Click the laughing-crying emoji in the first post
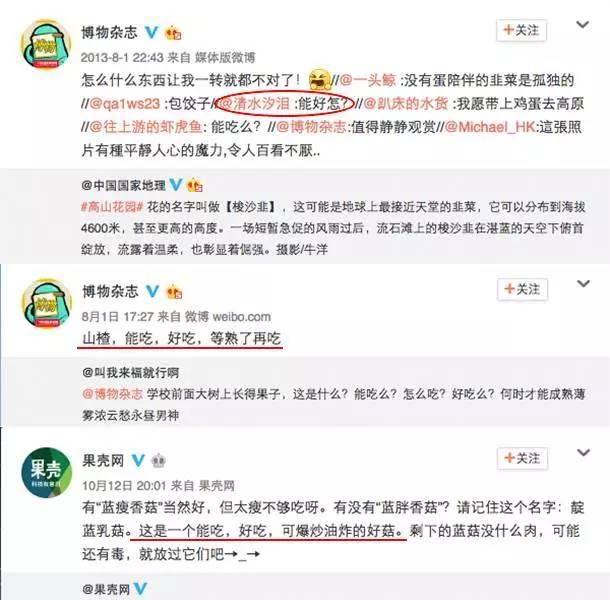 point(319,79)
